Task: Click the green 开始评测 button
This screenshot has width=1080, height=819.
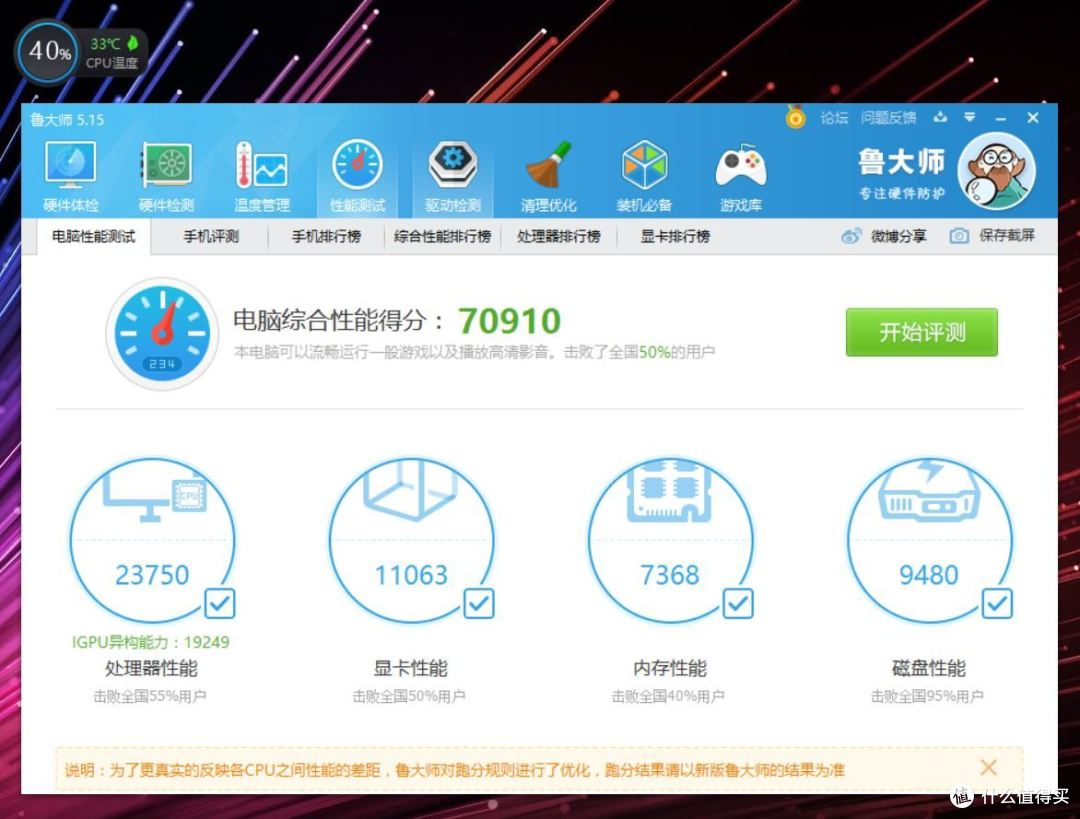Action: 922,332
